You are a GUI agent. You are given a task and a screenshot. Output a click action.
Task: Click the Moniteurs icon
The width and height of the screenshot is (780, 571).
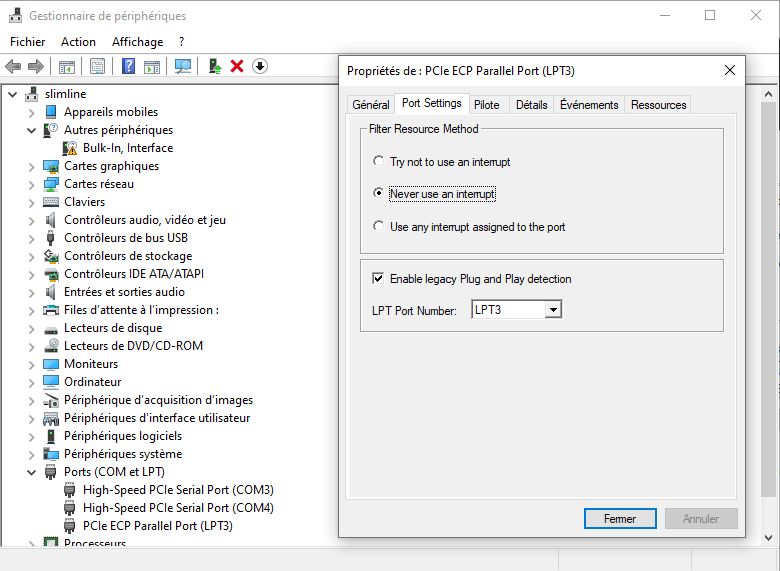coord(51,364)
